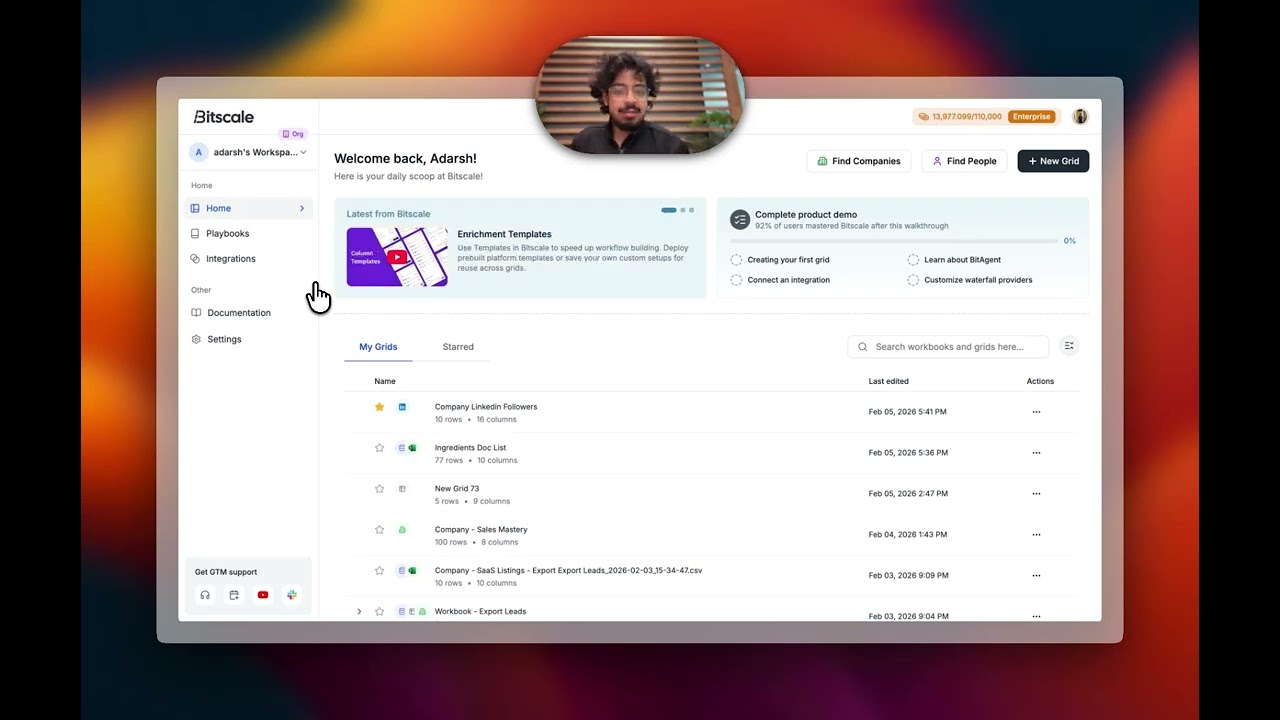Star the Company - SaaS Listings grid
The width and height of the screenshot is (1280, 720).
(379, 571)
